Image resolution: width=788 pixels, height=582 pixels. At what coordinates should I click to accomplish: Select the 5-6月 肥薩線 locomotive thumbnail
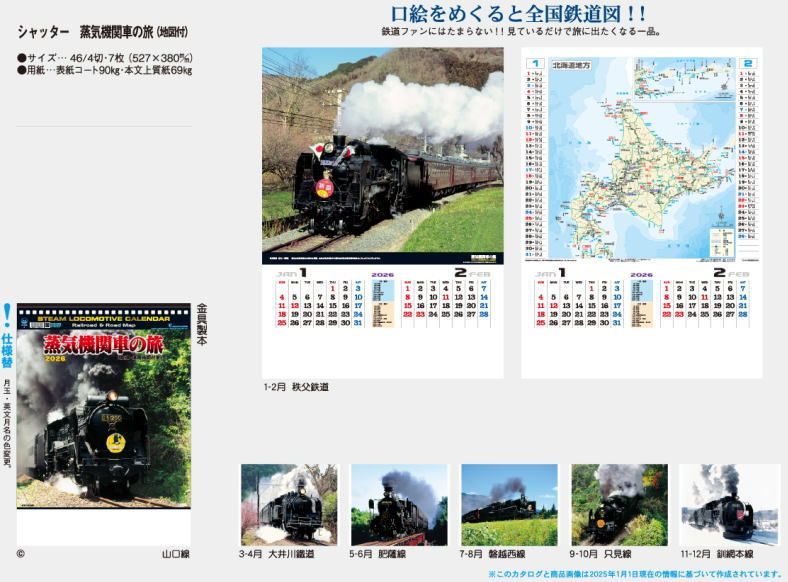pos(399,504)
